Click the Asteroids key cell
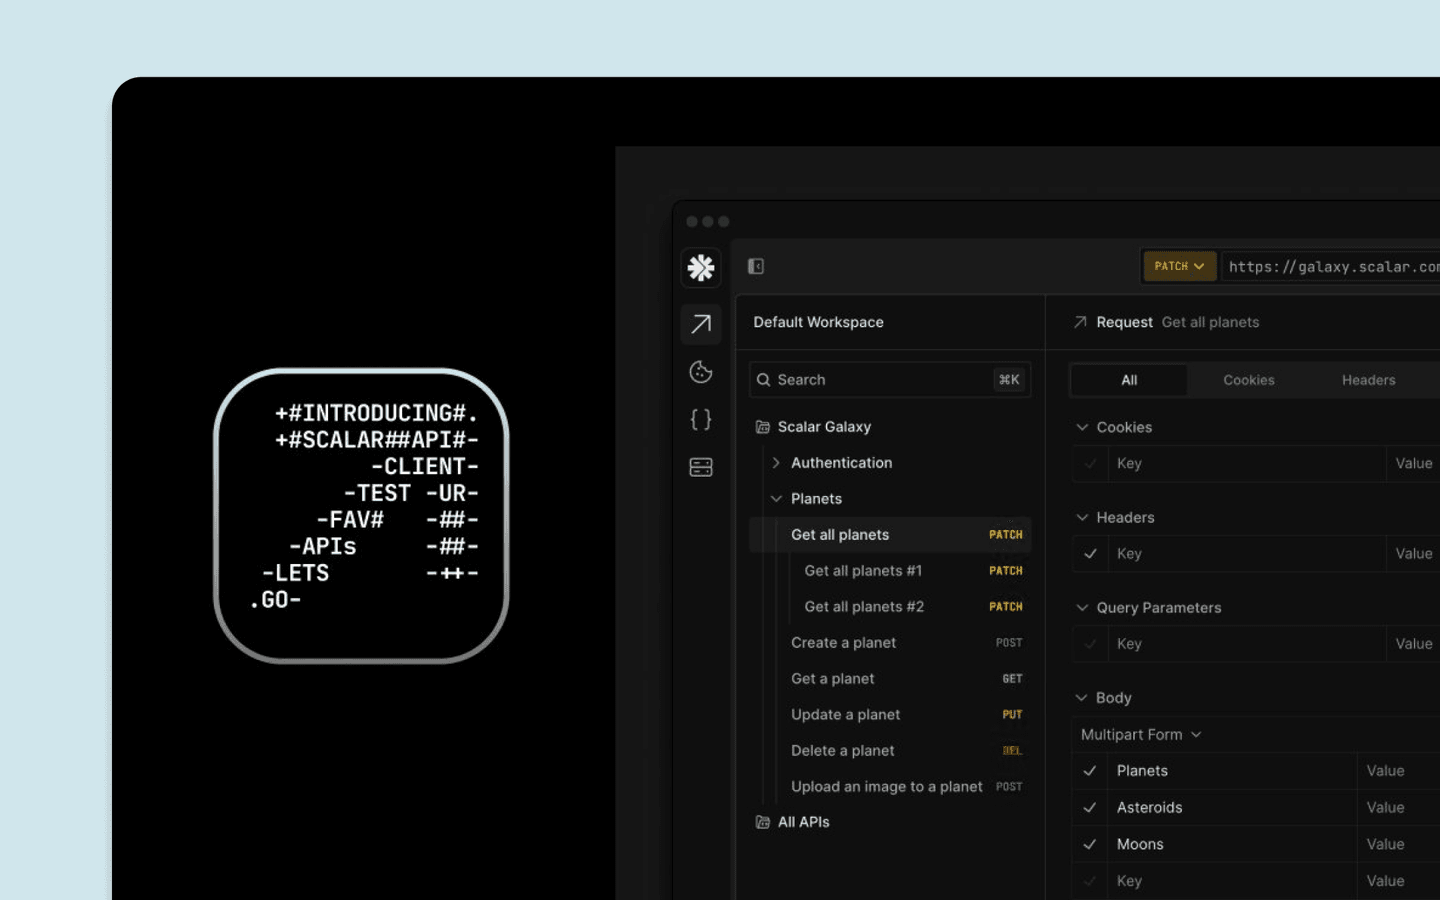Viewport: 1440px width, 900px height. tap(1232, 807)
